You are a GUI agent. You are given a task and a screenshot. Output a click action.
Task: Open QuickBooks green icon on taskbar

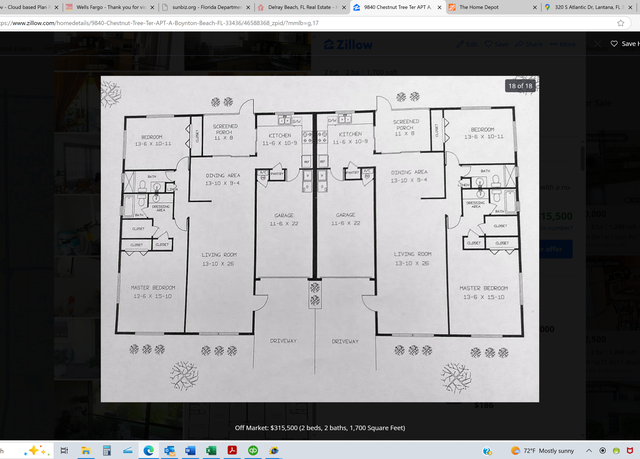253,450
